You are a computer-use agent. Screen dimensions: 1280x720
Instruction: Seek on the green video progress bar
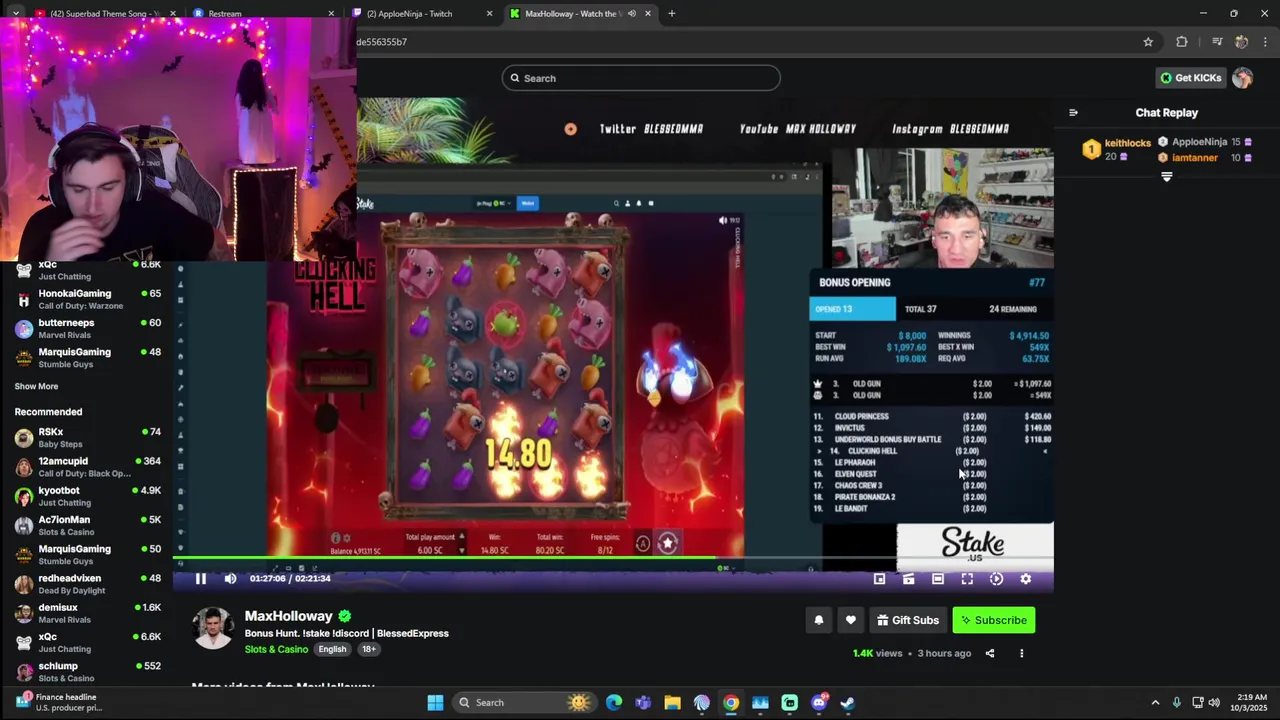pos(613,558)
